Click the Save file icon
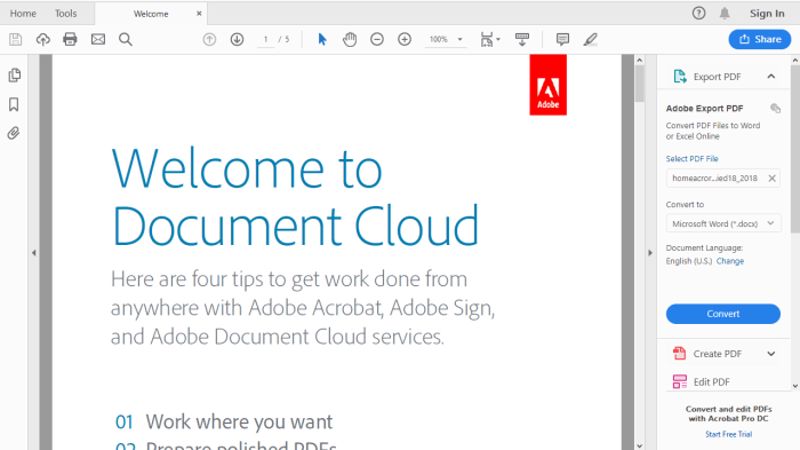The image size is (800, 450). pos(15,39)
